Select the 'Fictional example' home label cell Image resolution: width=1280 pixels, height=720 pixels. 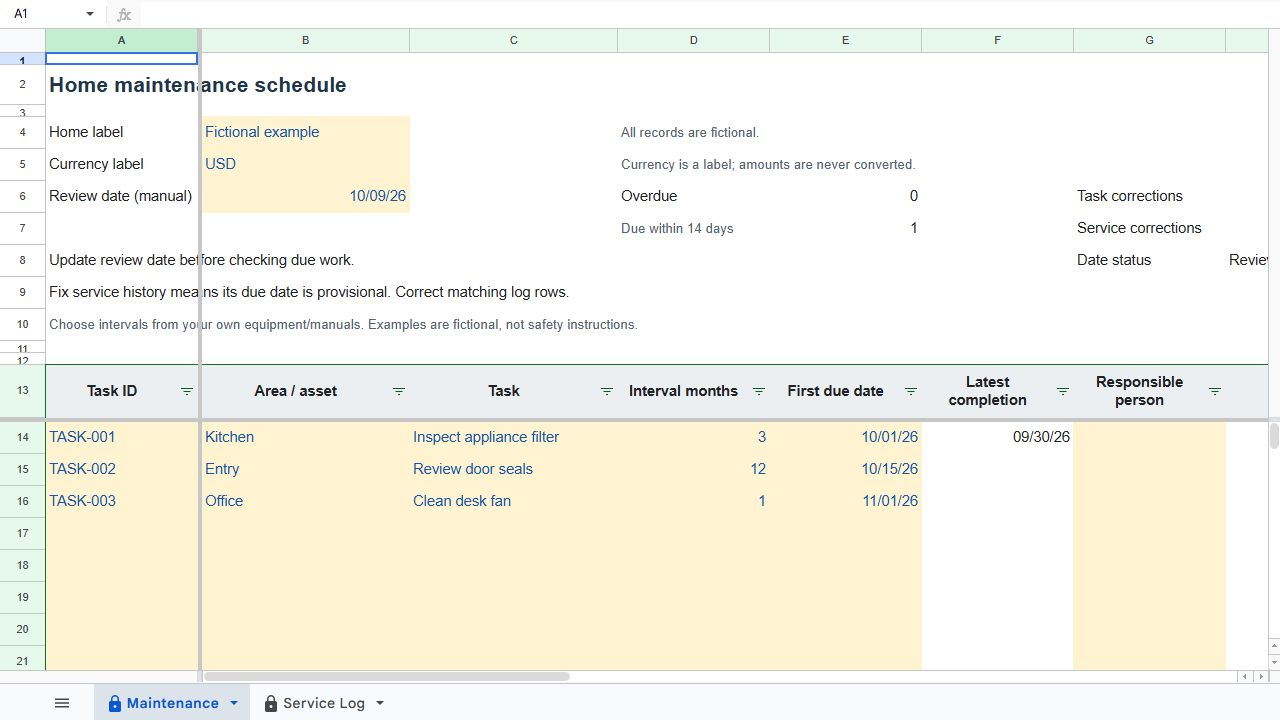pos(305,132)
